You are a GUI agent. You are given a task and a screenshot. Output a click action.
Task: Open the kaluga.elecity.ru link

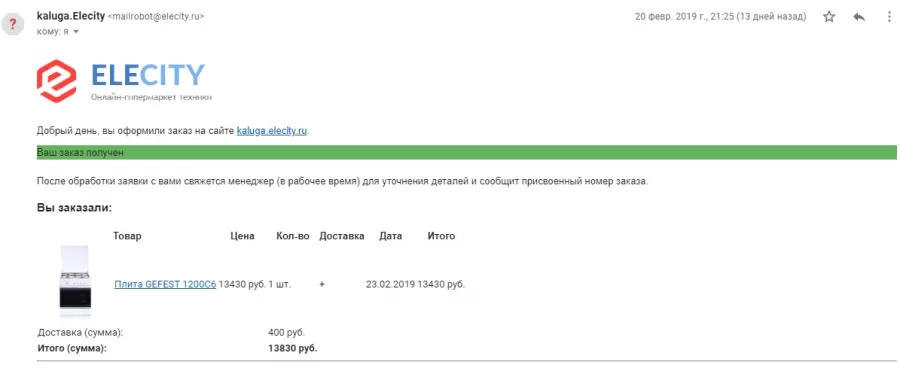[272, 131]
